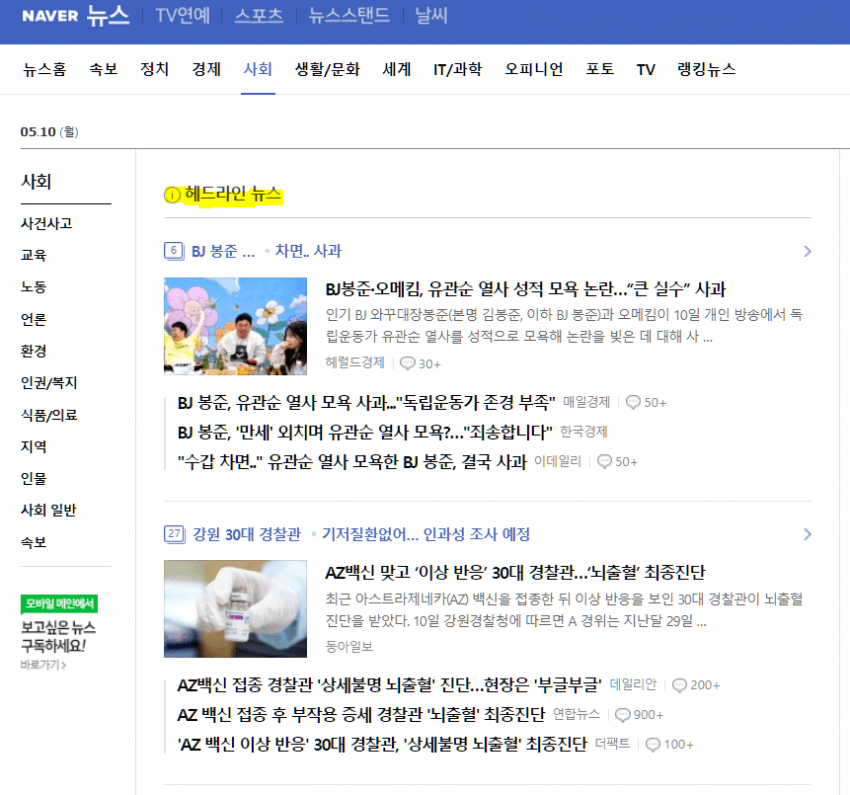Open 인권/복지 in the sidebar

pos(49,383)
